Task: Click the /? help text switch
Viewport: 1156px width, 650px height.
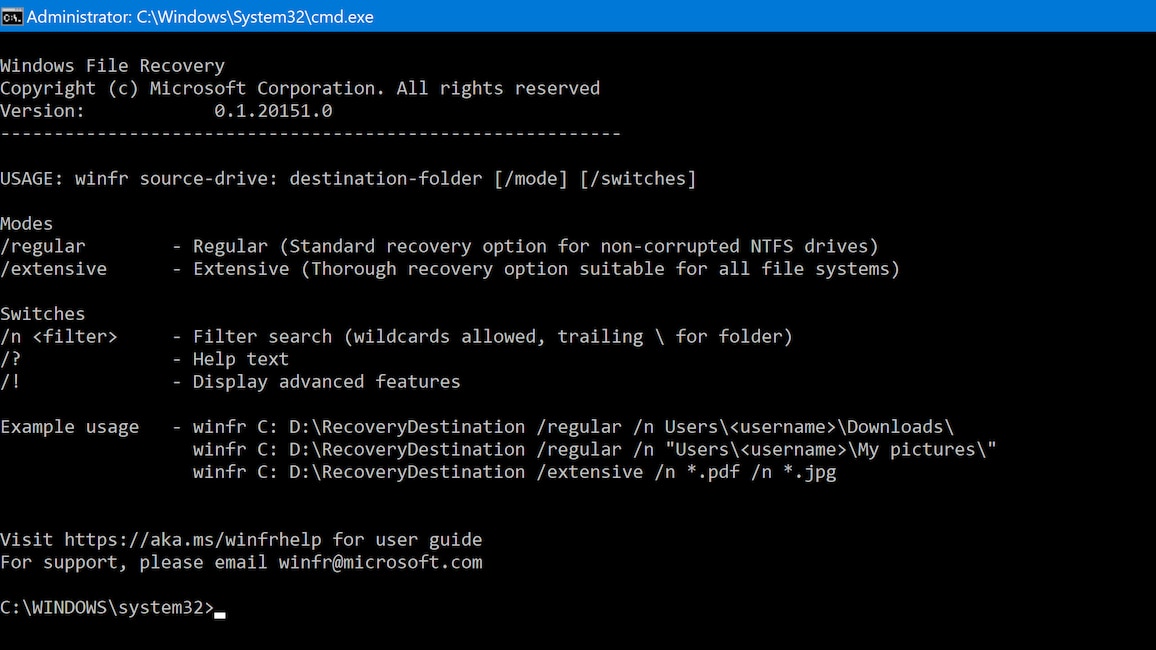Action: point(10,359)
